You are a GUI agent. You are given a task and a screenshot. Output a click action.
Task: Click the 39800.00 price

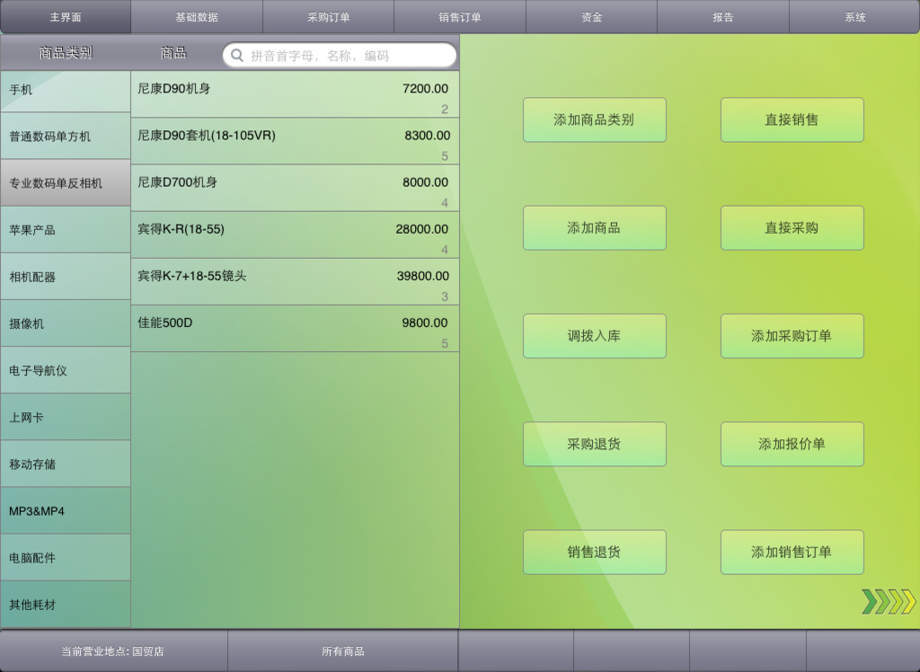(x=422, y=276)
